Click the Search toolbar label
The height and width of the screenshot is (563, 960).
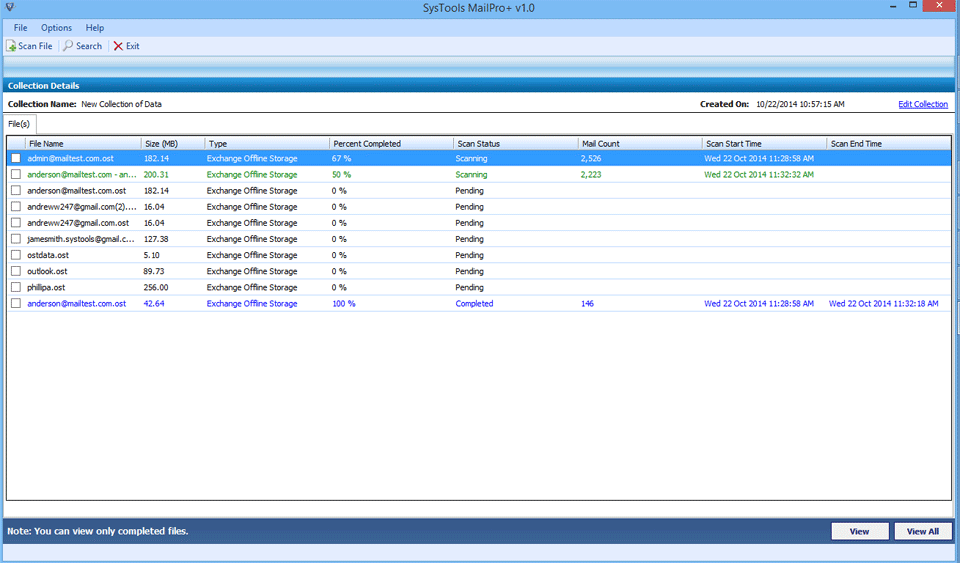point(89,46)
